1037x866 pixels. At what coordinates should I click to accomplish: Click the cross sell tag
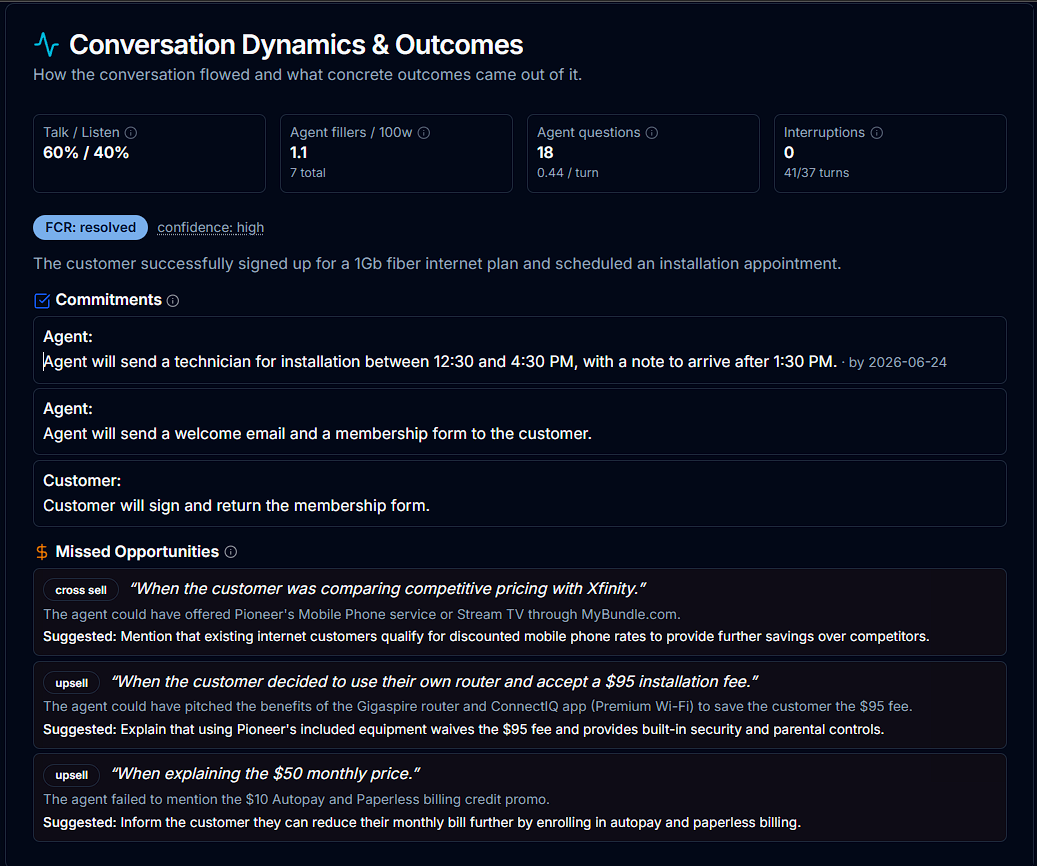point(81,589)
